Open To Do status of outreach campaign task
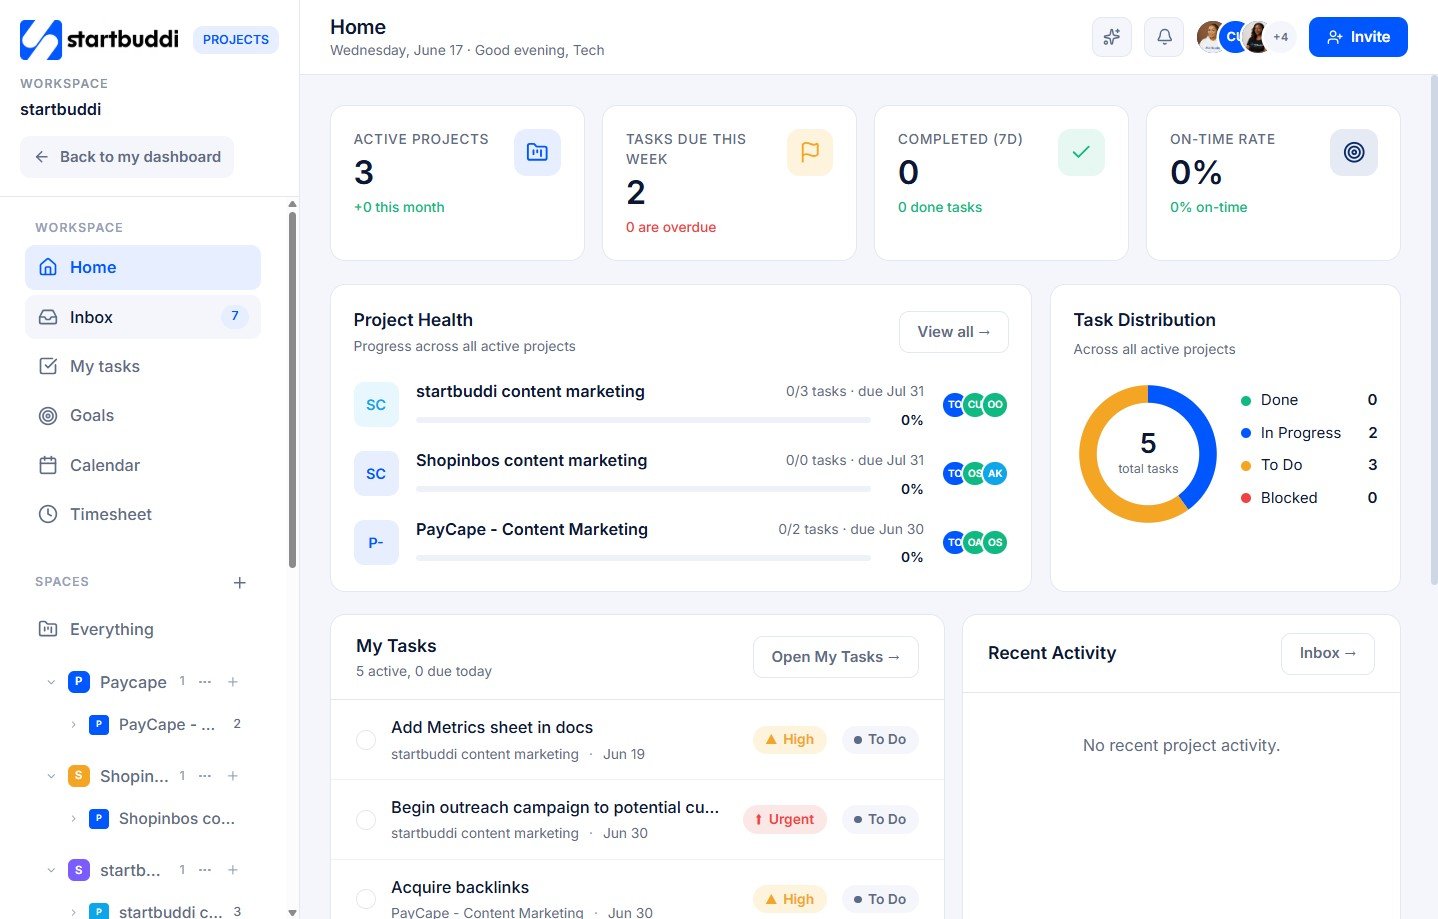The height and width of the screenshot is (919, 1438). (879, 819)
